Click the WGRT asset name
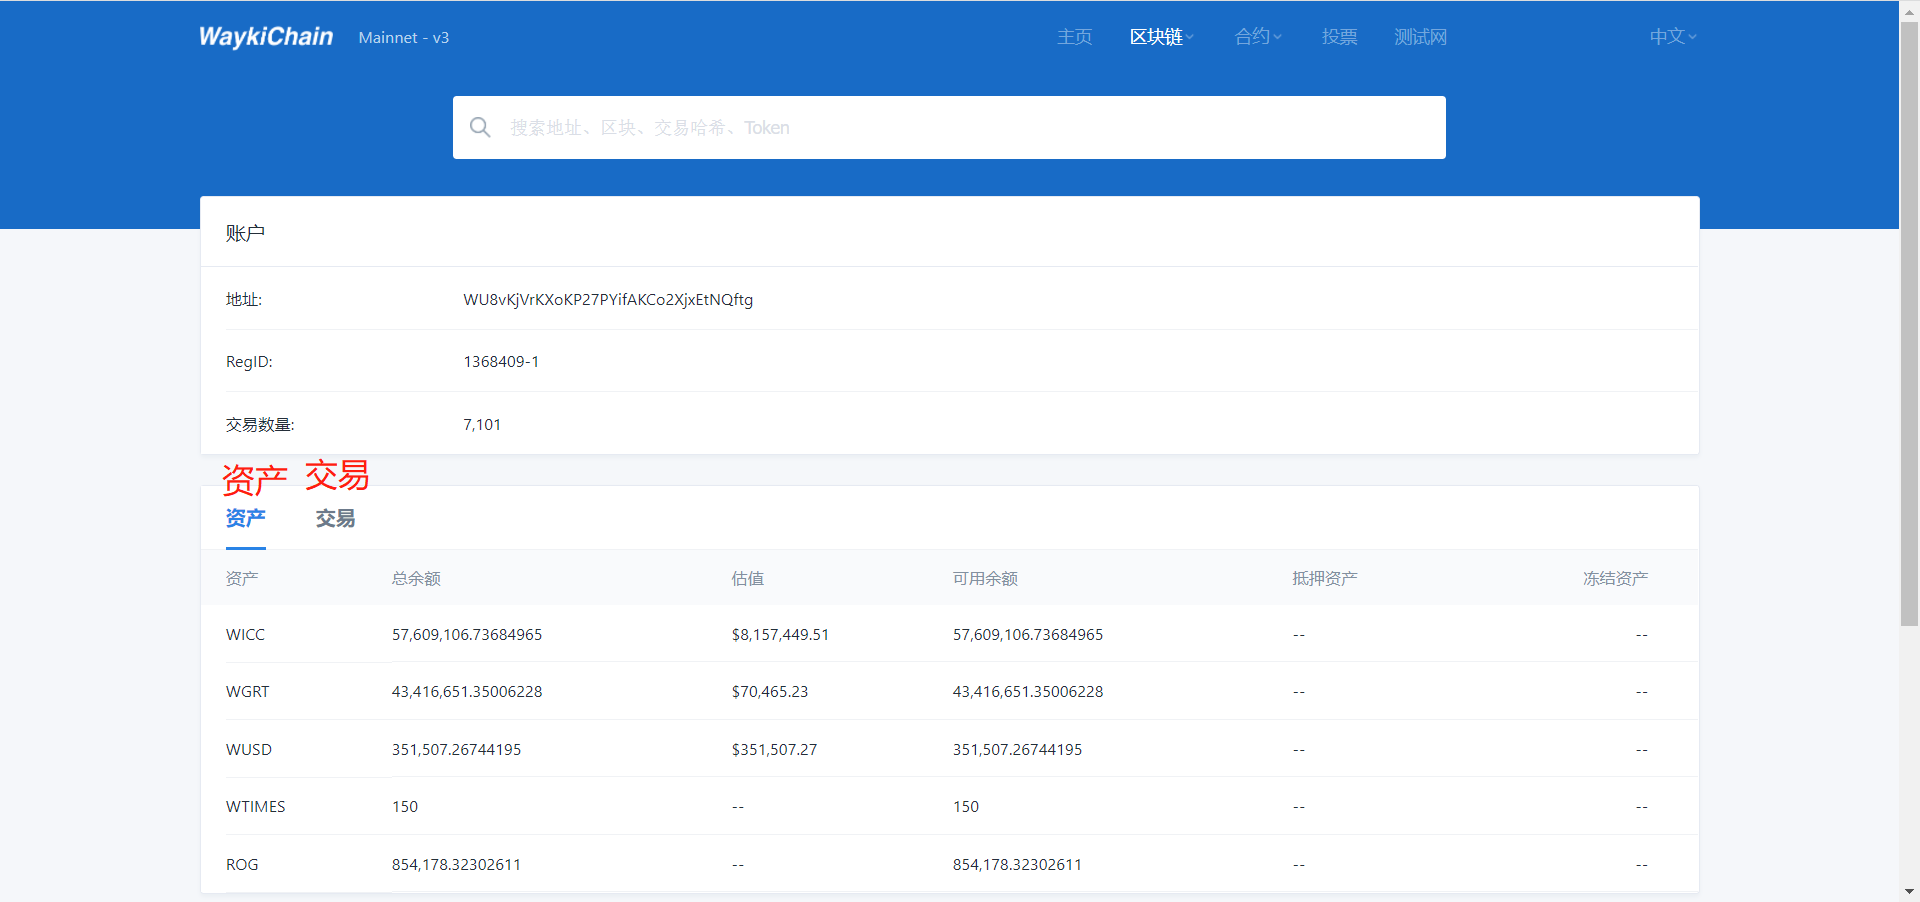 (x=248, y=692)
